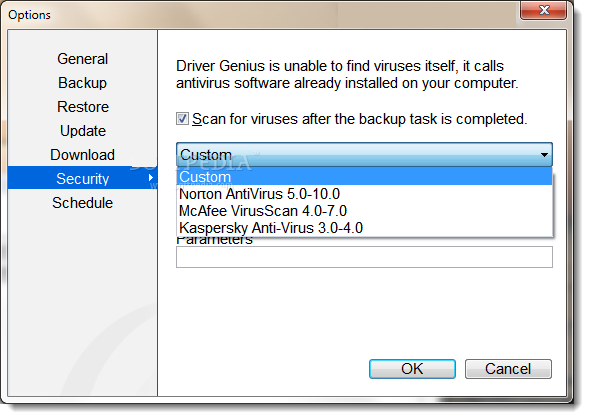Image resolution: width=589 pixels, height=419 pixels.
Task: Select the Restore section
Action: 83,107
